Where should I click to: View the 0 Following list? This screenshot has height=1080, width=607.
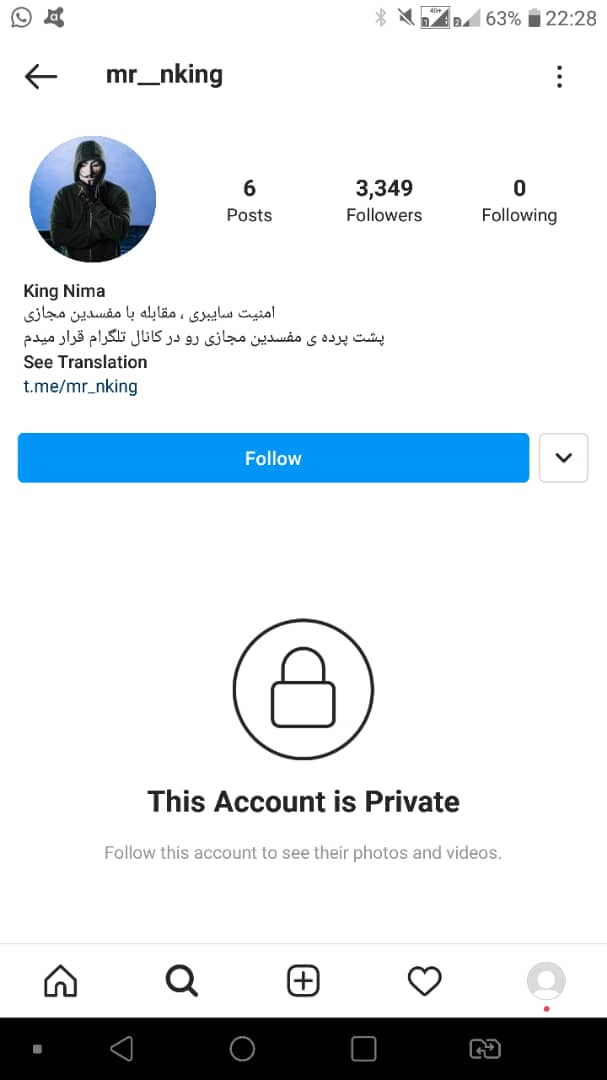coord(519,200)
